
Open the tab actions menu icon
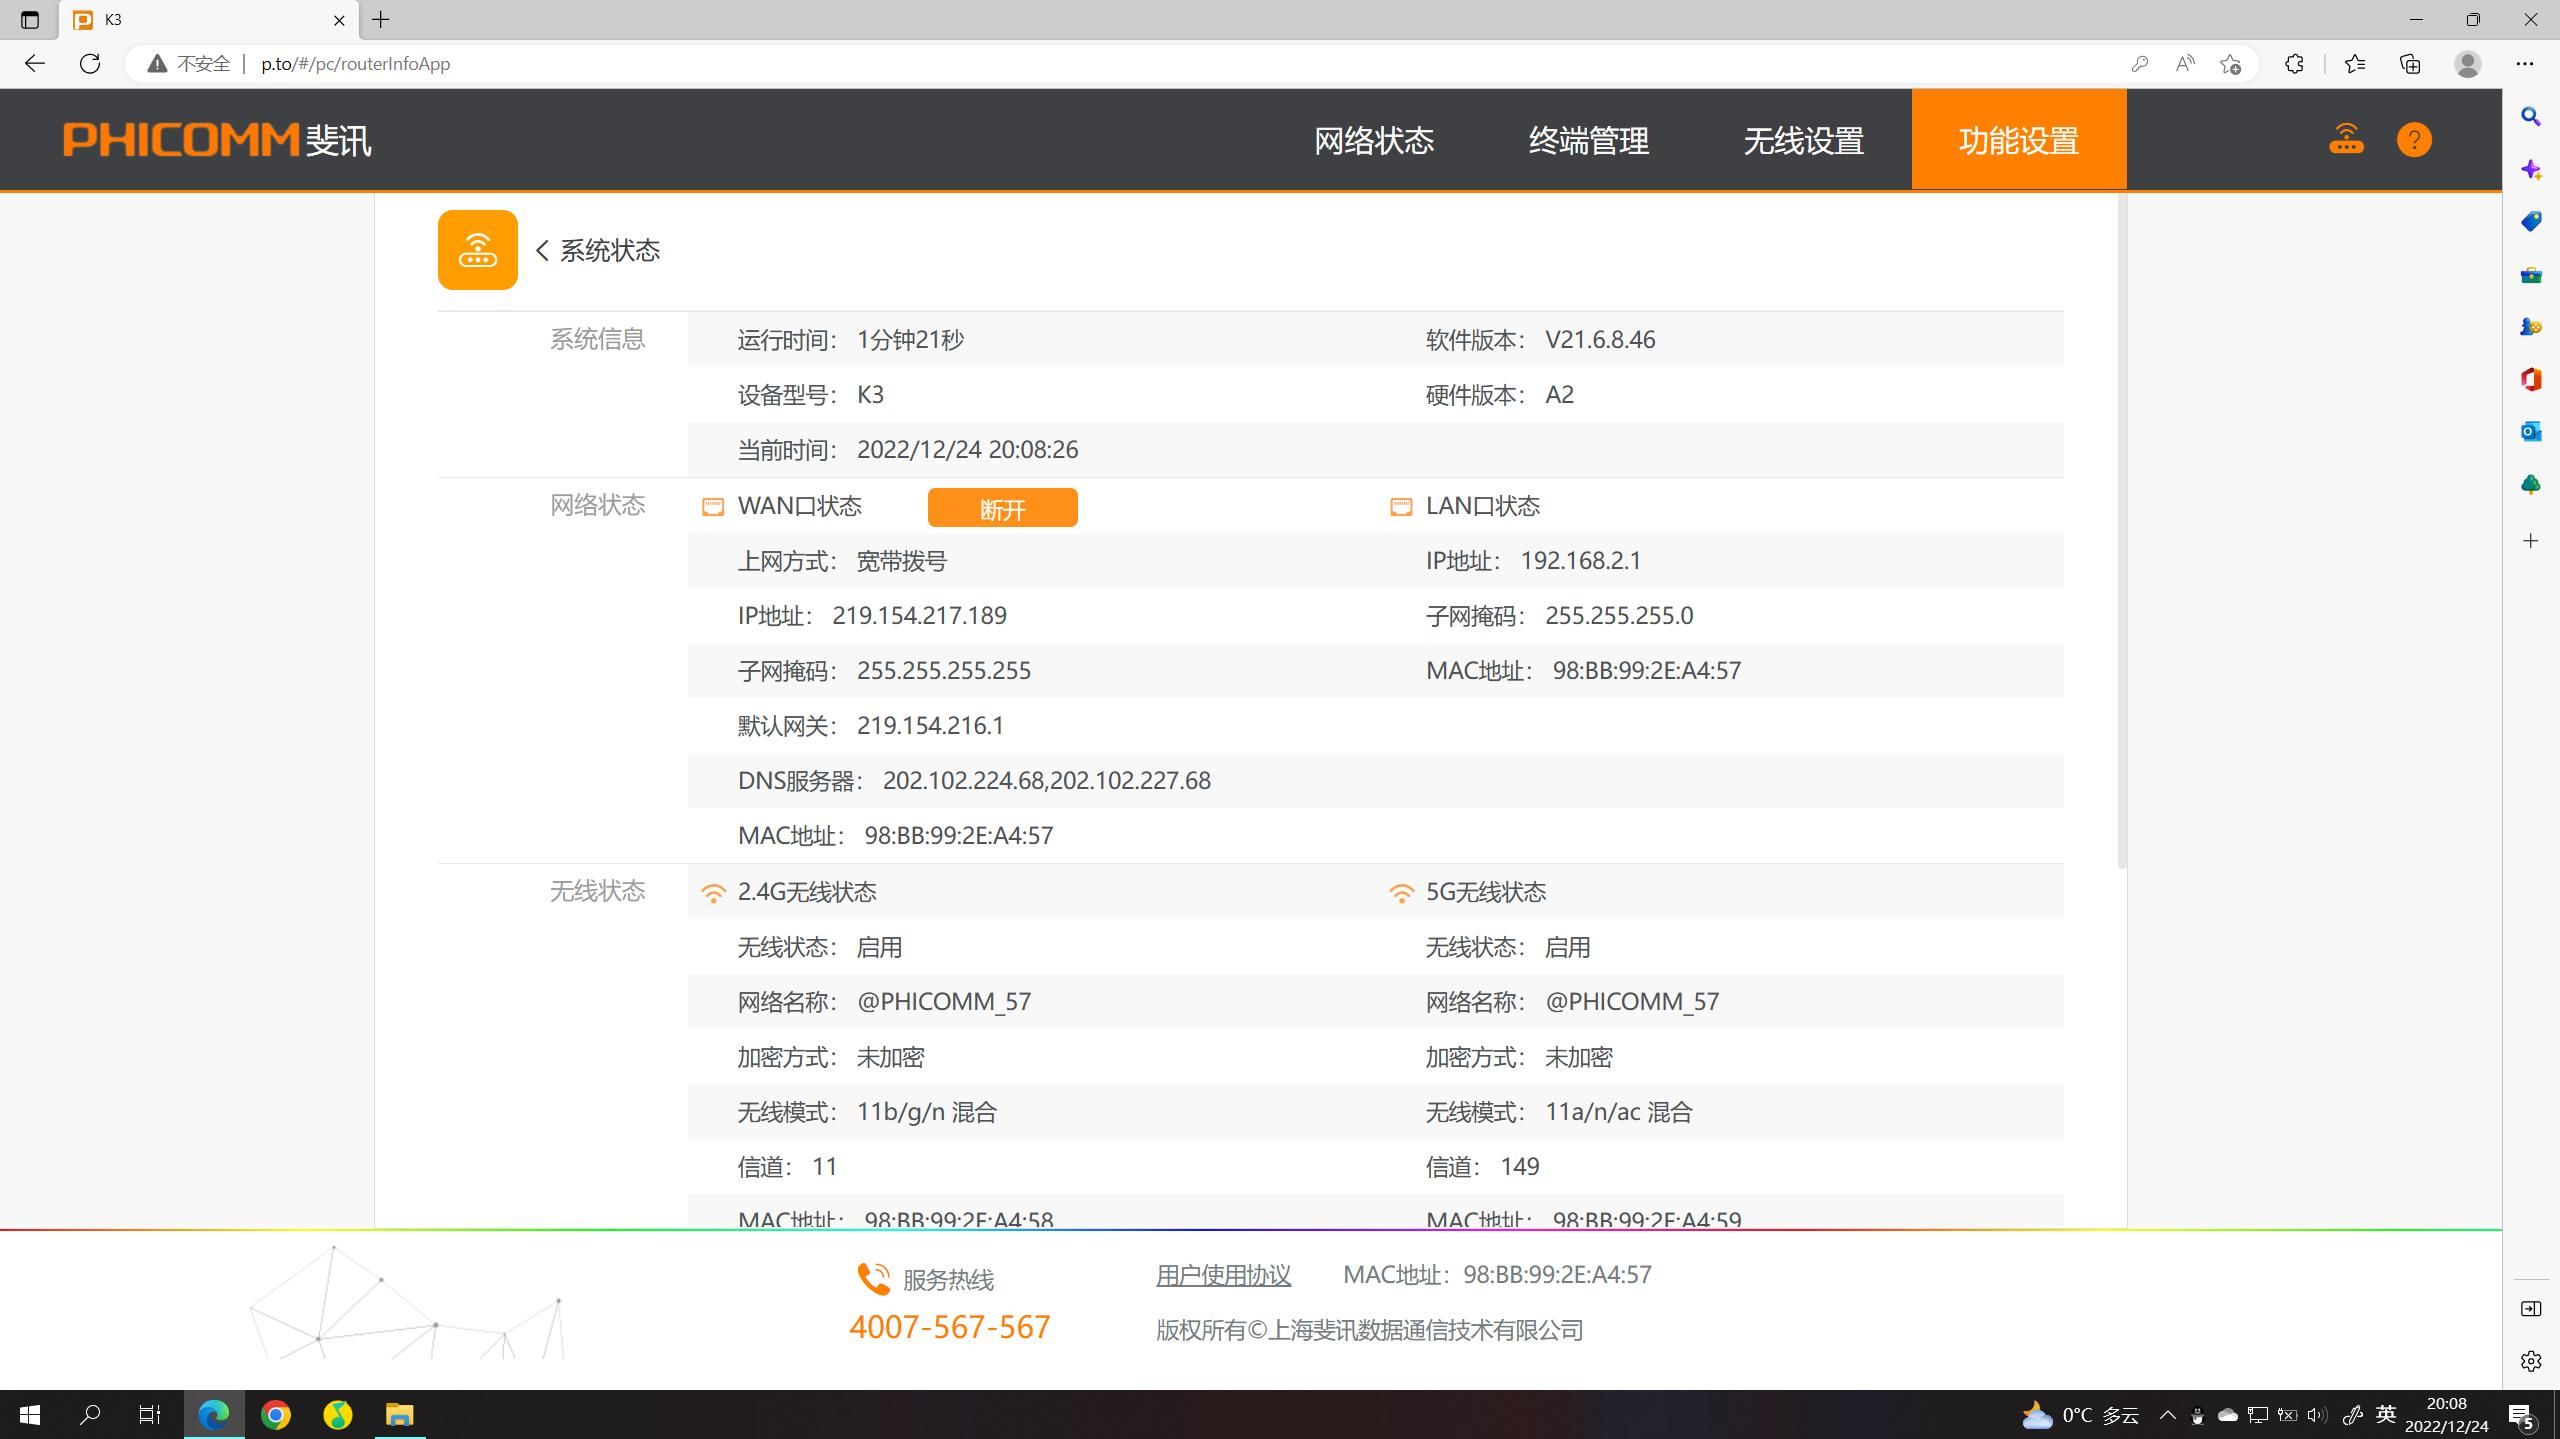(30, 20)
